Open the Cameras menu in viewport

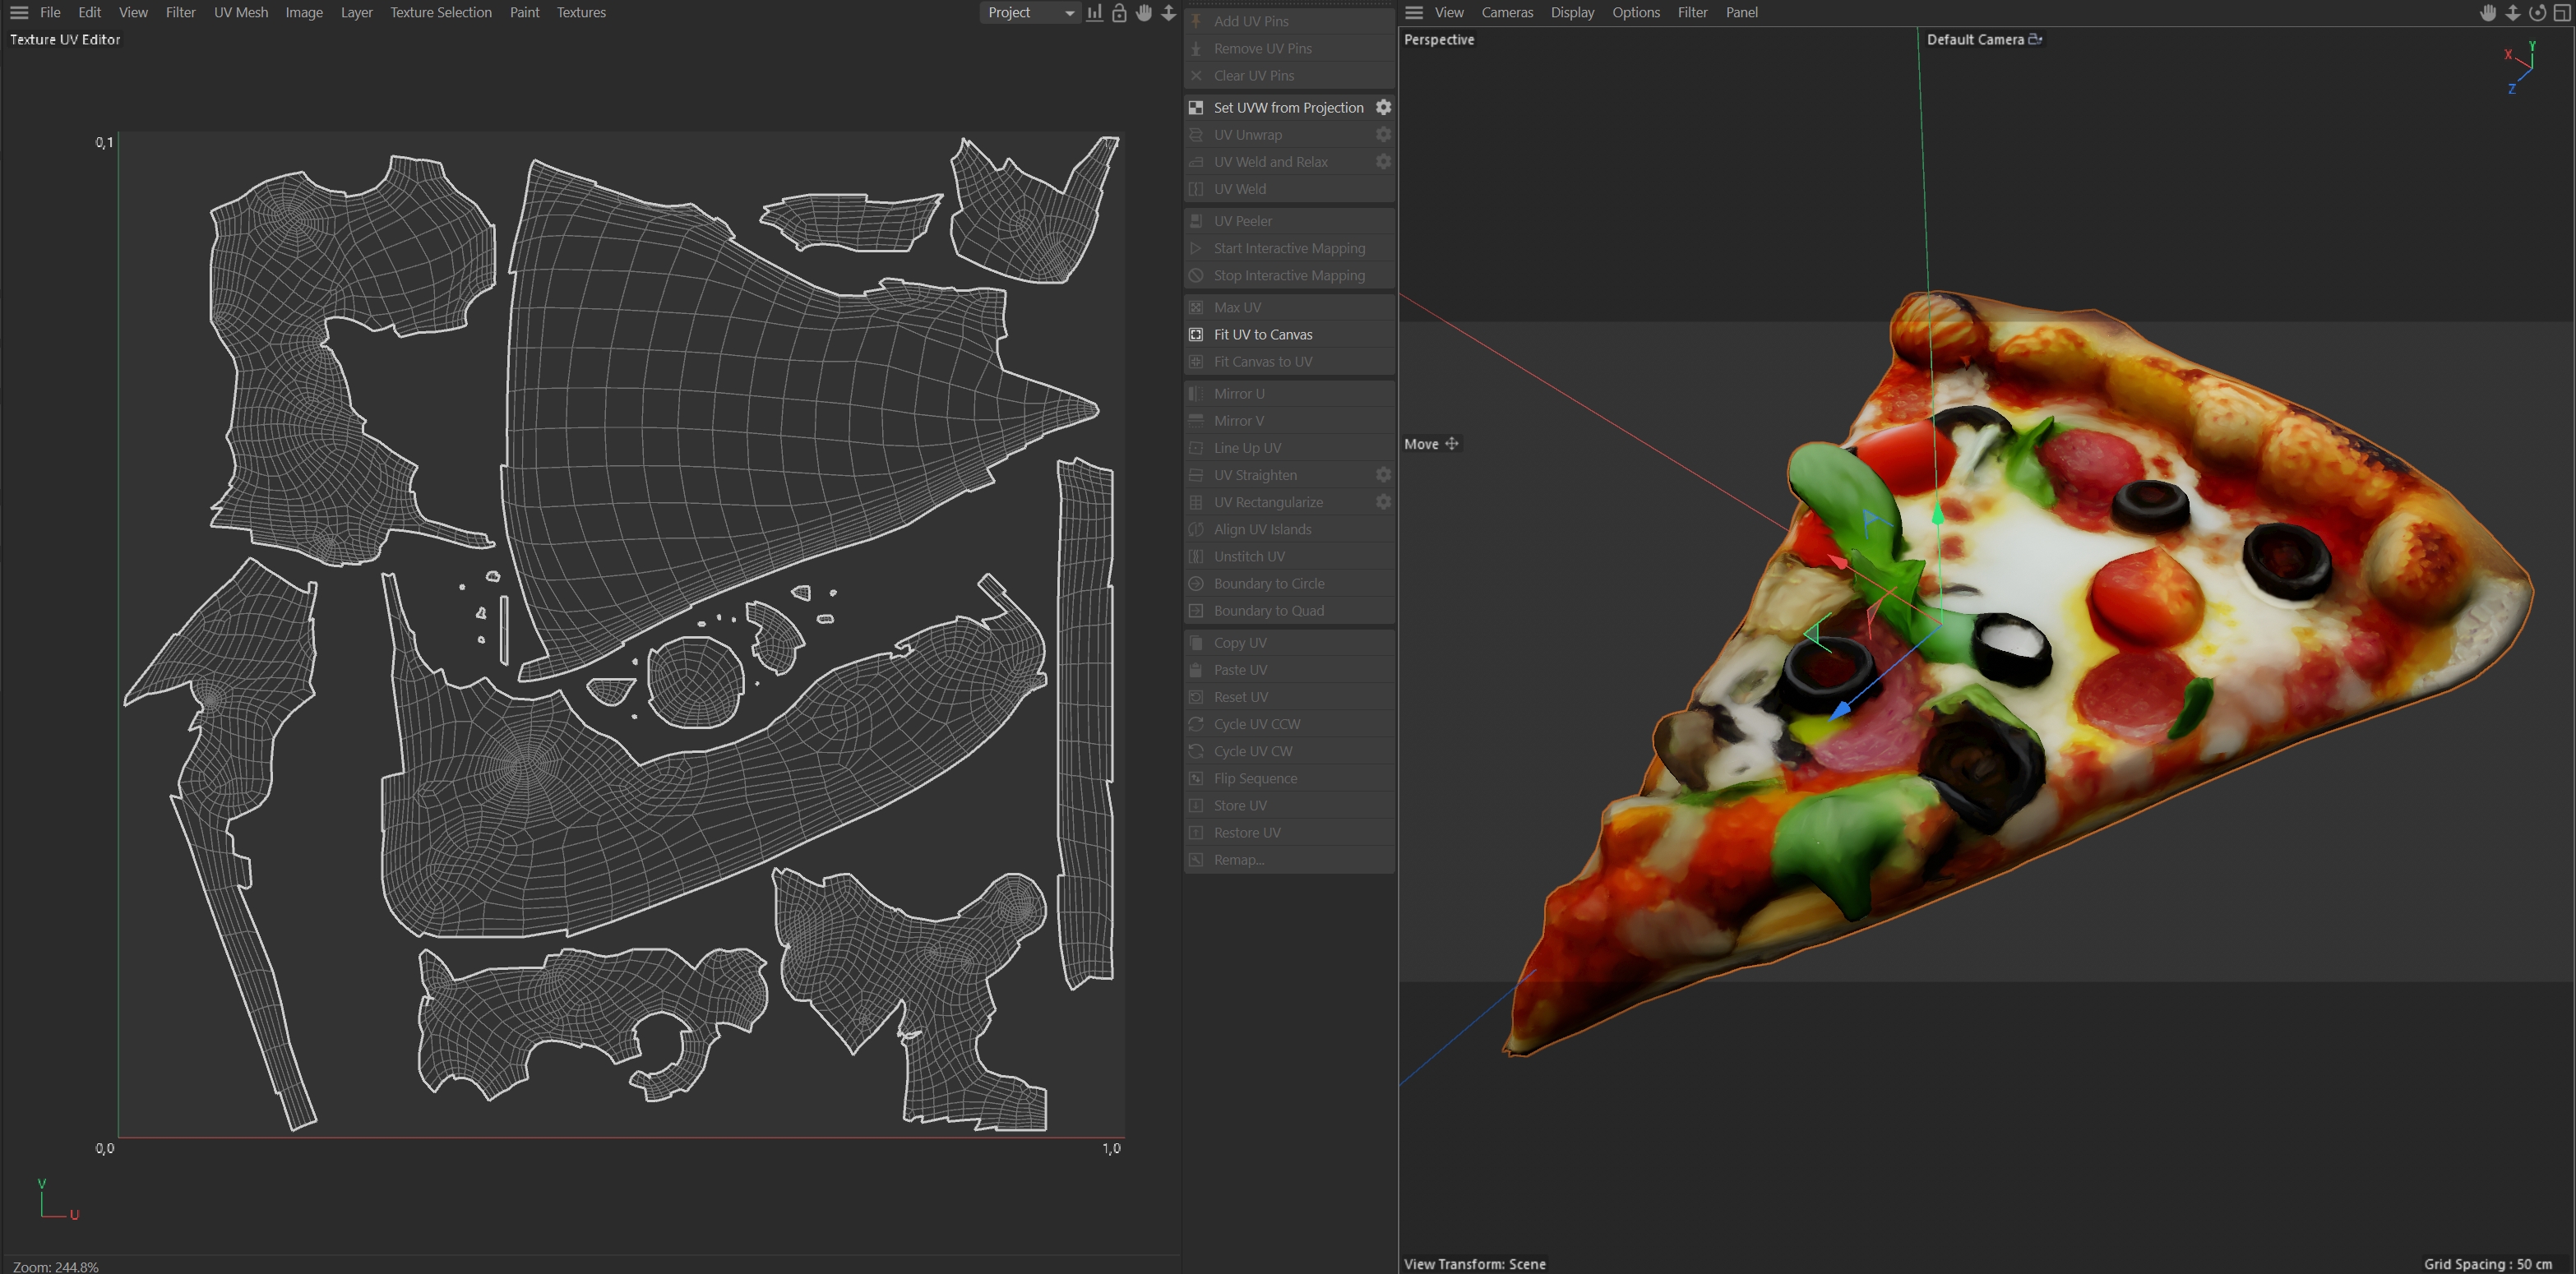(1507, 13)
